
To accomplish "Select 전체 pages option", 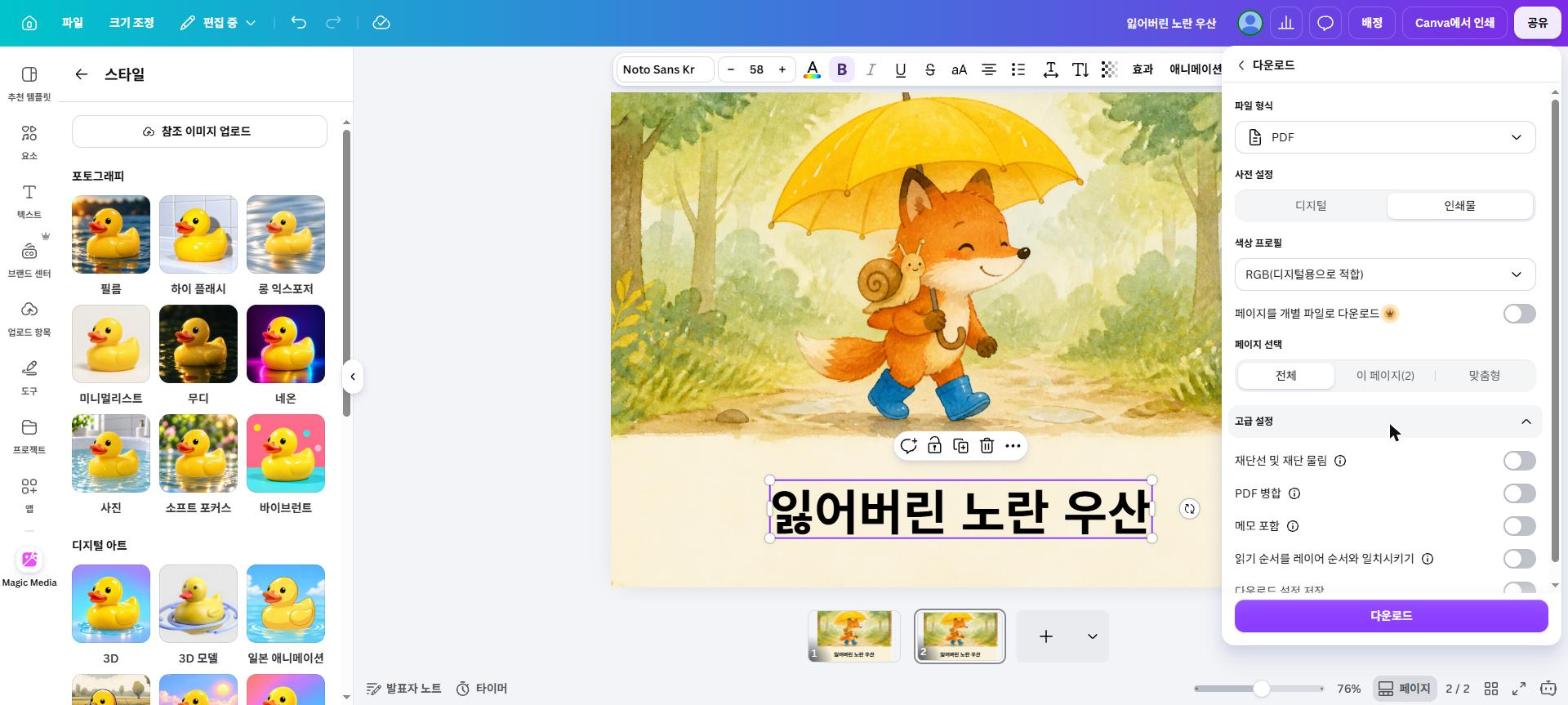I will click(x=1286, y=376).
